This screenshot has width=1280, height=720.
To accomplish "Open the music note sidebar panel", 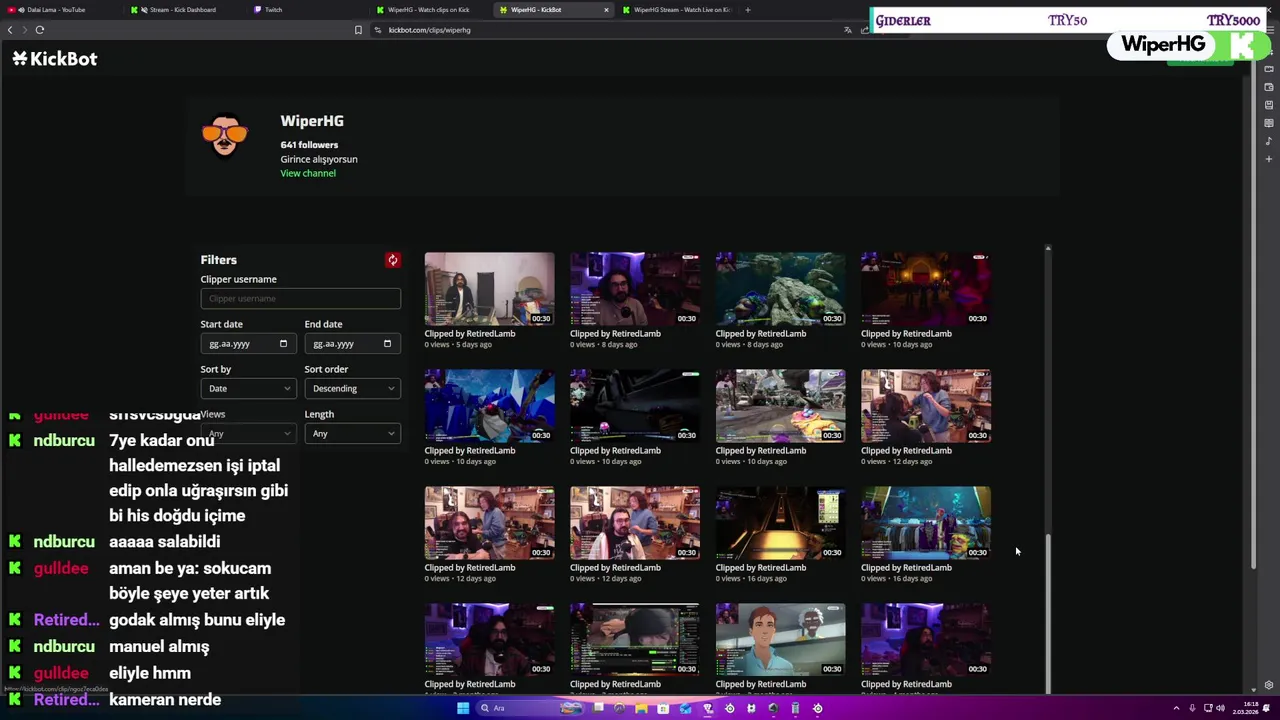I will [1269, 141].
